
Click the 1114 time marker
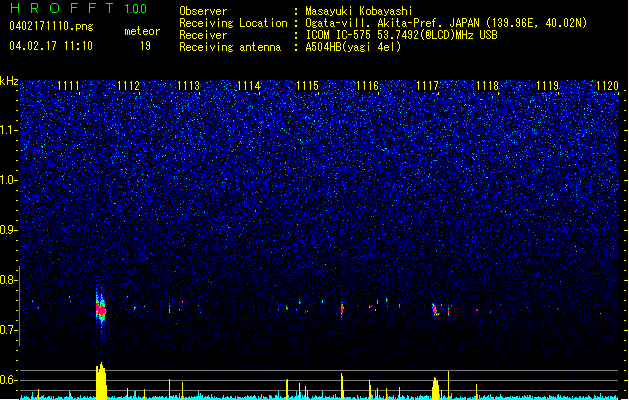248,85
